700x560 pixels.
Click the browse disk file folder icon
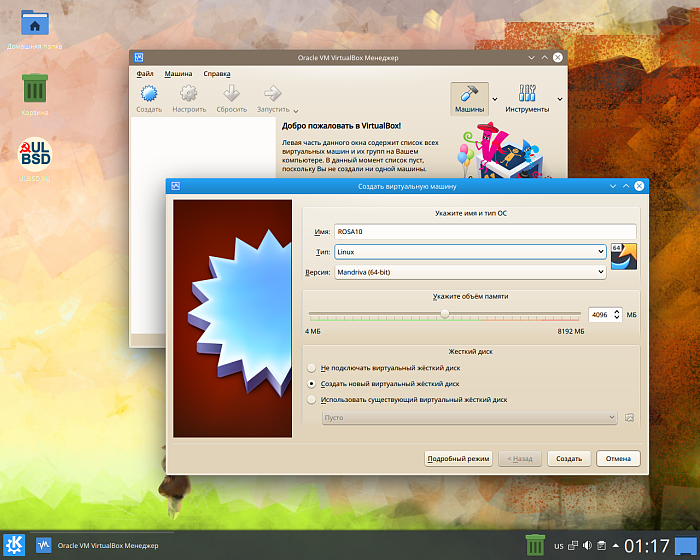pyautogui.click(x=629, y=418)
